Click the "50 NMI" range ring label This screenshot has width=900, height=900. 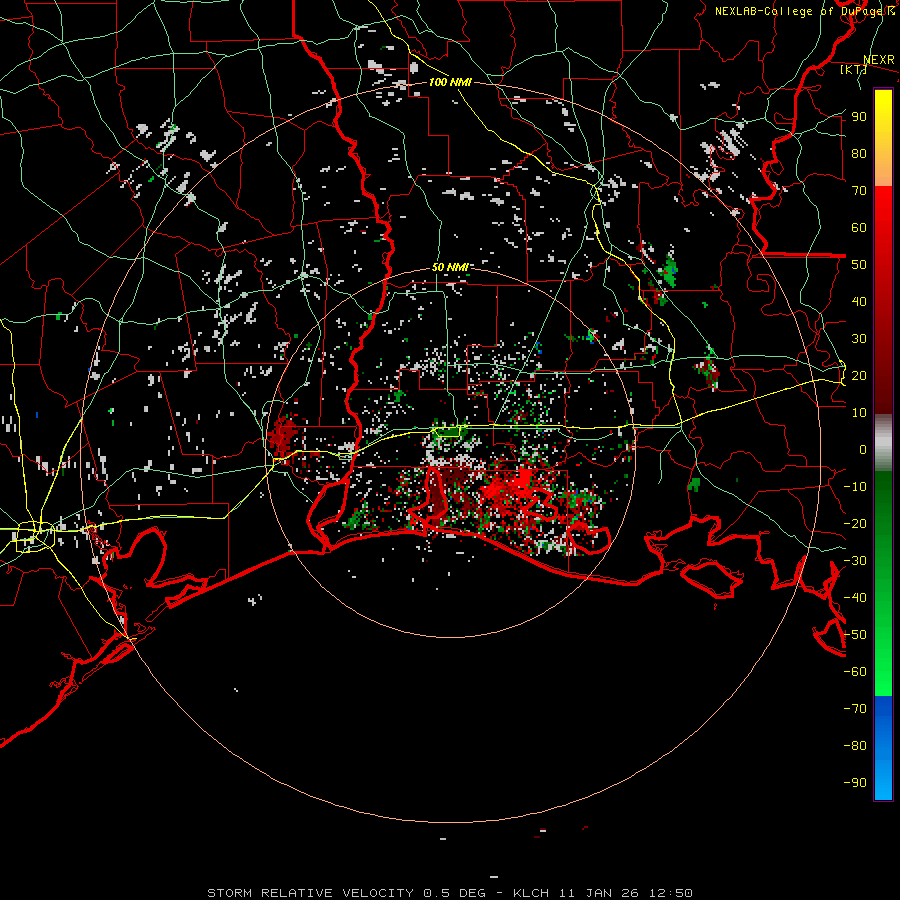pos(450,267)
